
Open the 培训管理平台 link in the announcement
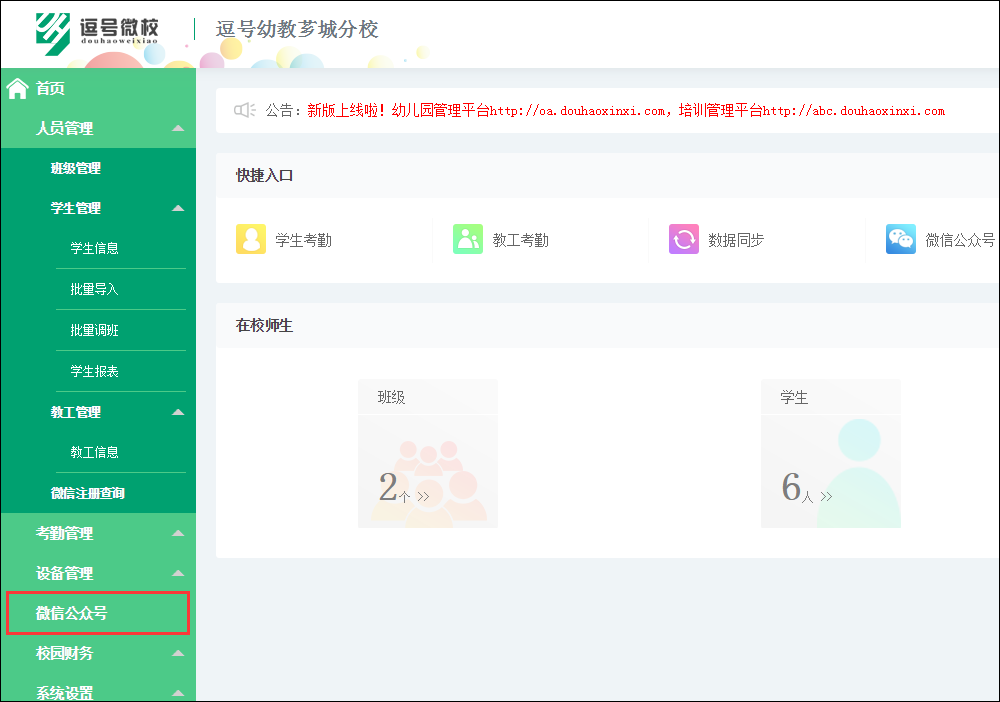(x=857, y=110)
